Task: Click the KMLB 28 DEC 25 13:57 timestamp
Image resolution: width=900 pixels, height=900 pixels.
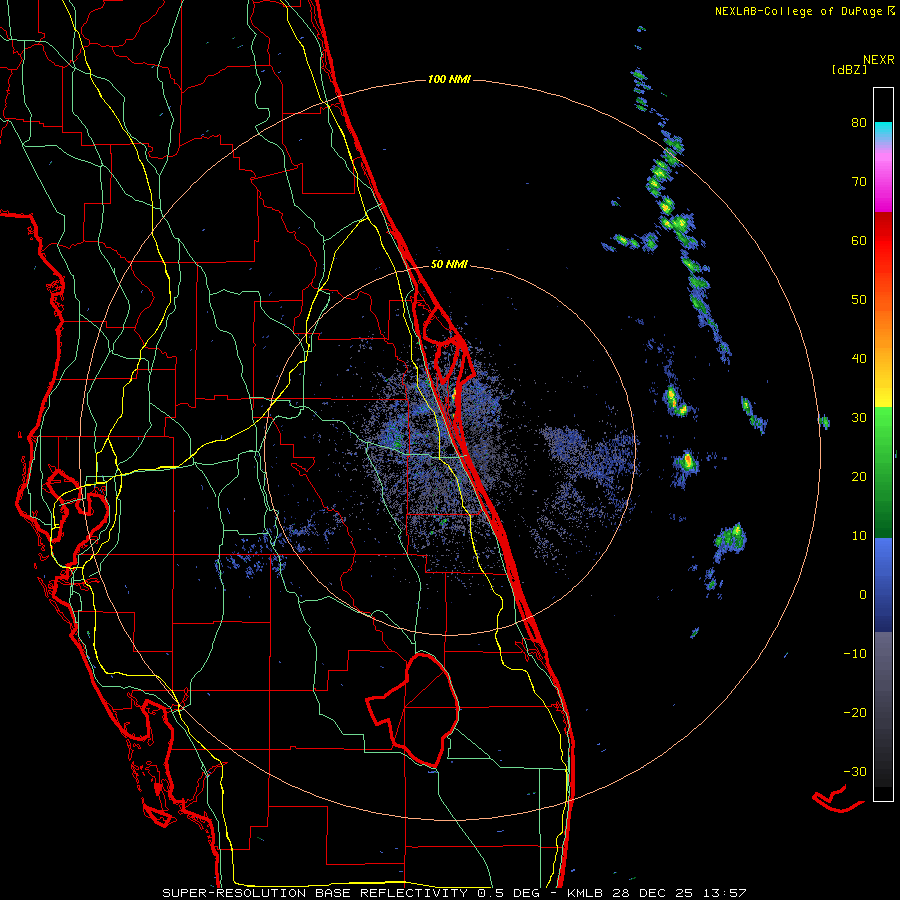Action: point(657,893)
